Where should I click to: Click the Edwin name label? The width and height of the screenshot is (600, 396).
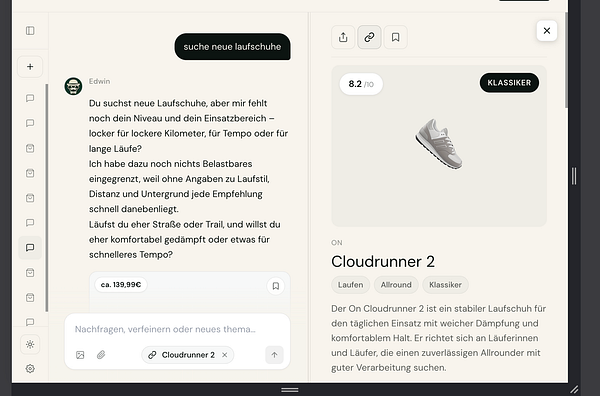pyautogui.click(x=99, y=81)
